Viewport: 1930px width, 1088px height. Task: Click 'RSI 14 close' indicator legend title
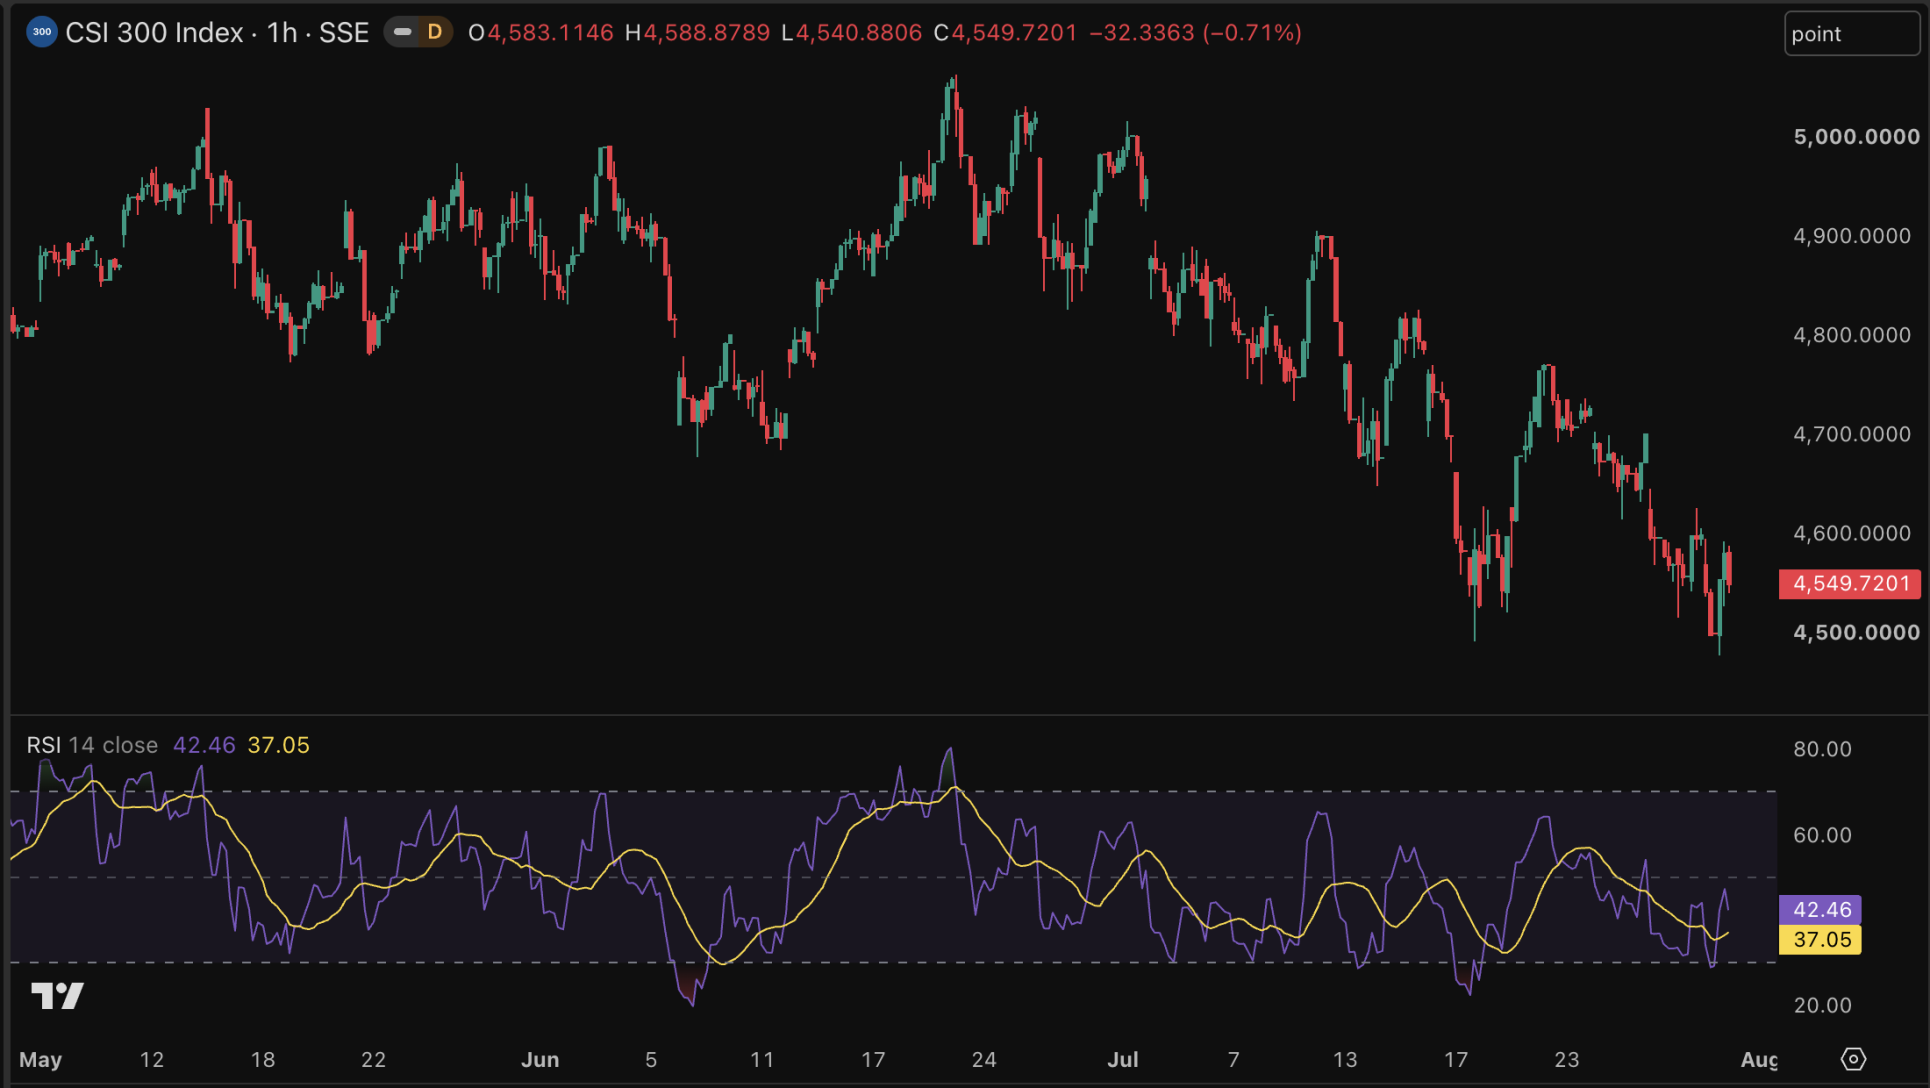click(92, 746)
